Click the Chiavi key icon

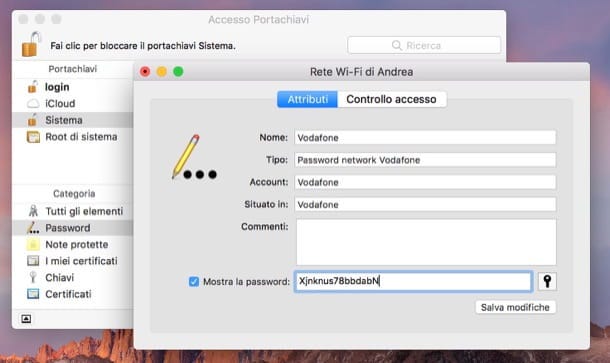pos(33,277)
